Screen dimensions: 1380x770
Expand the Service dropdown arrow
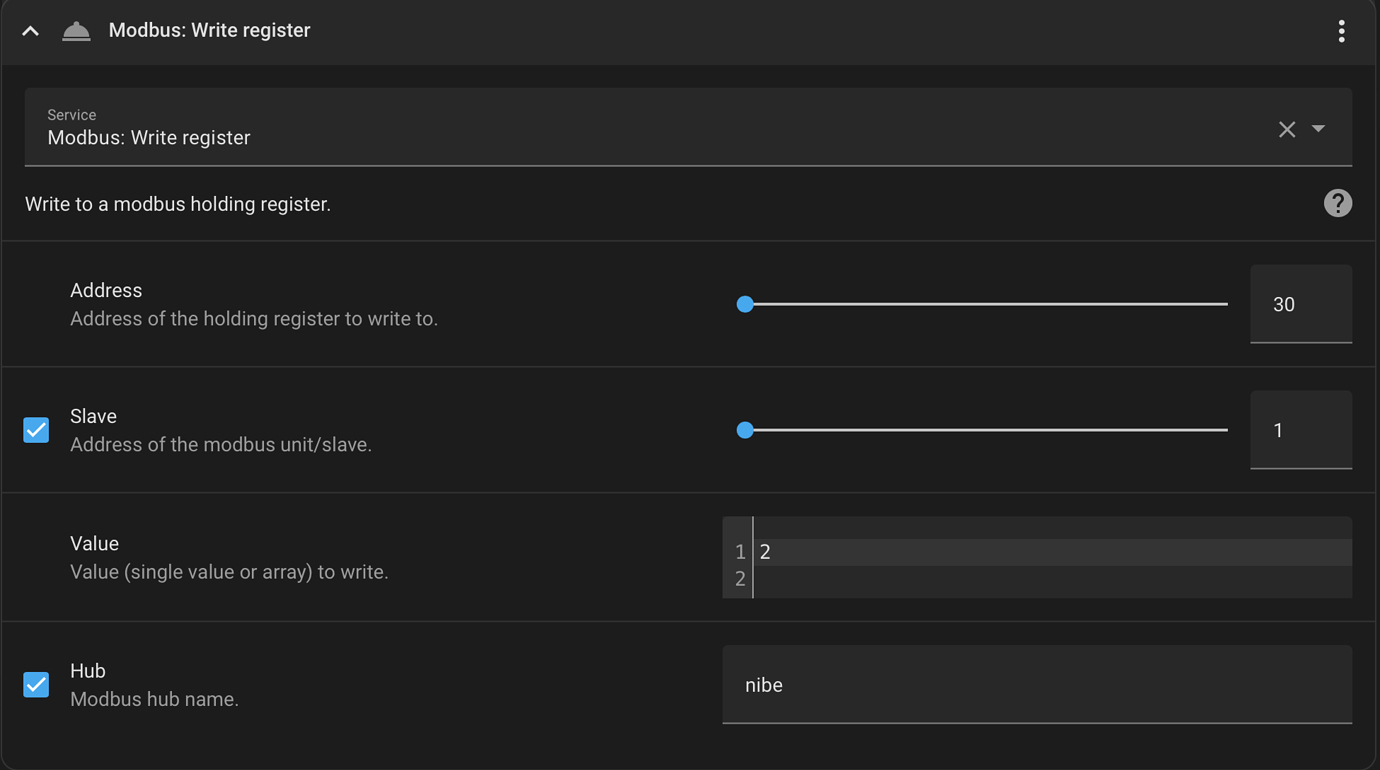click(1318, 129)
